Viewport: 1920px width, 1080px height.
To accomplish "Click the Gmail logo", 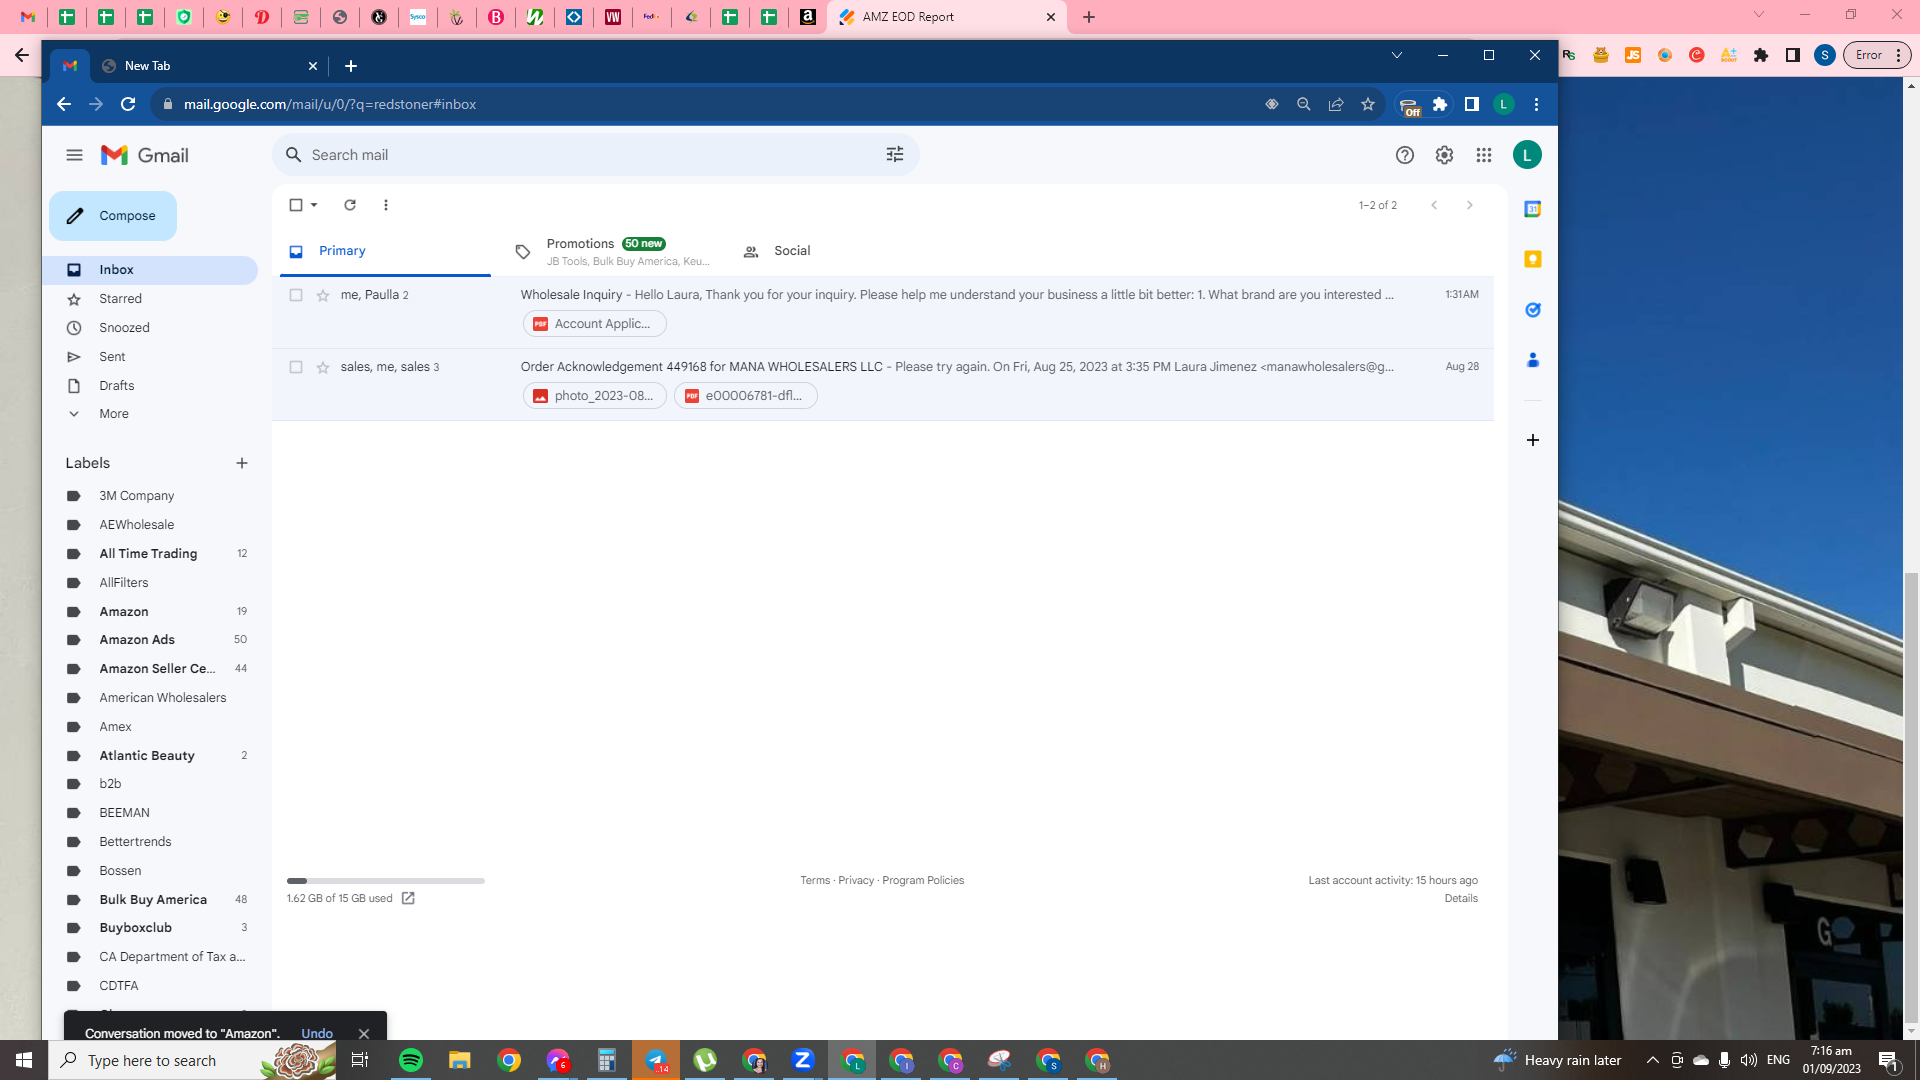I will point(145,155).
